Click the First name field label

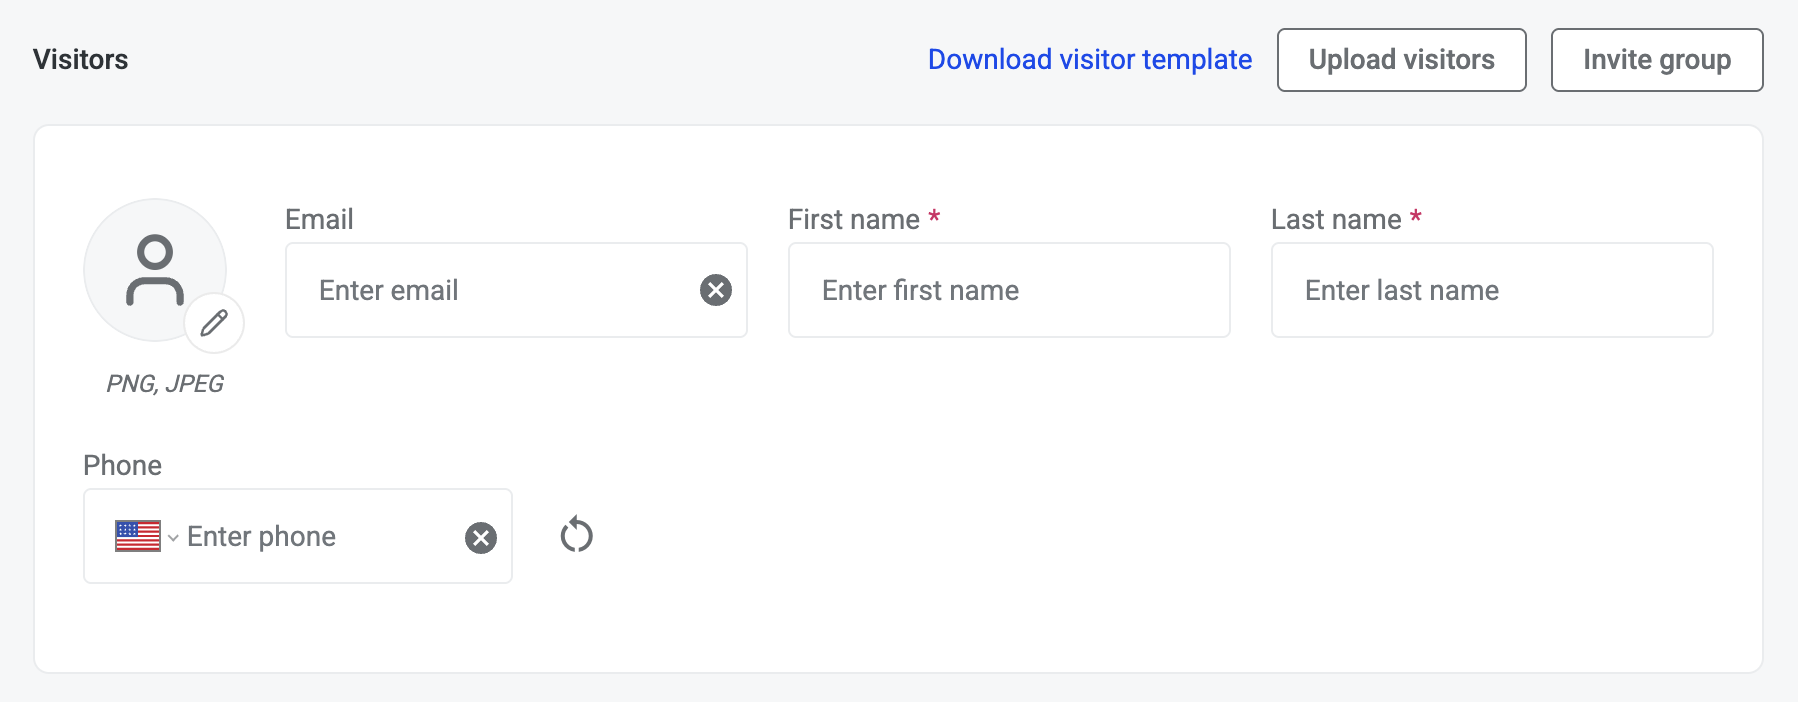pos(853,220)
